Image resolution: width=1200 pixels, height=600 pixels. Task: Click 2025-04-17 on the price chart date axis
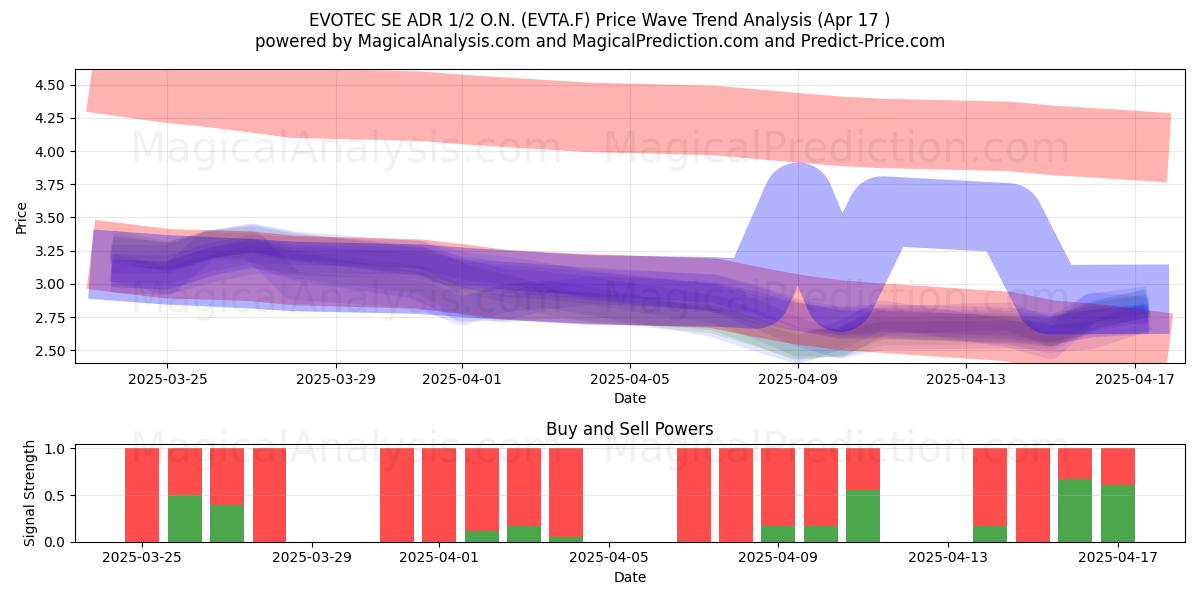click(1135, 379)
